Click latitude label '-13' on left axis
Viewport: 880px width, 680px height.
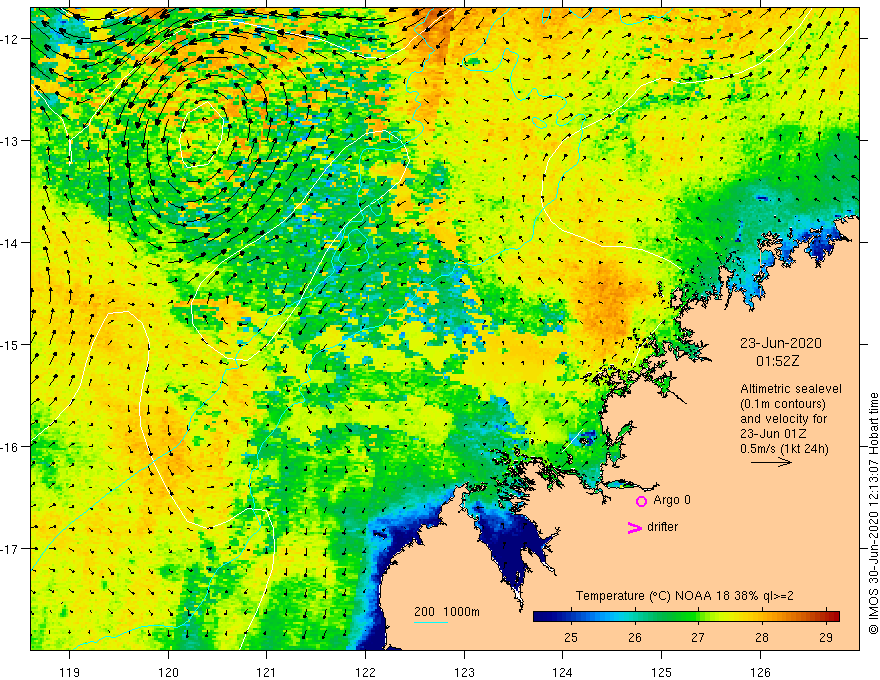click(11, 141)
